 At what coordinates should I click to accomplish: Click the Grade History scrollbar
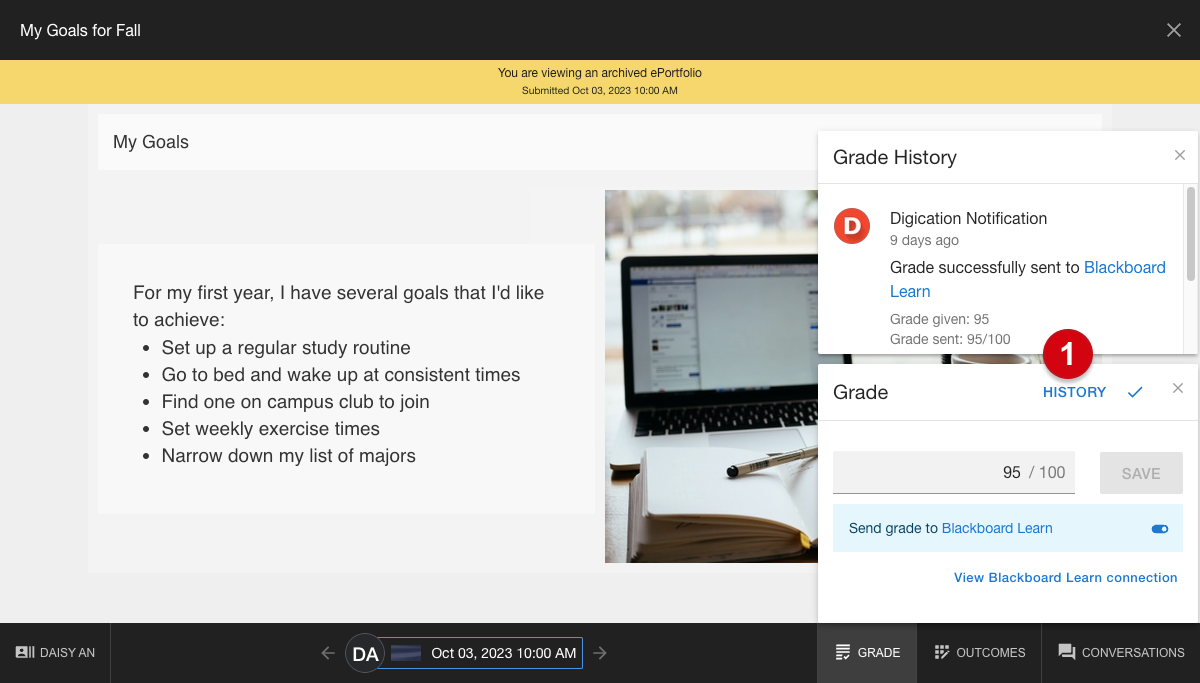click(1191, 234)
